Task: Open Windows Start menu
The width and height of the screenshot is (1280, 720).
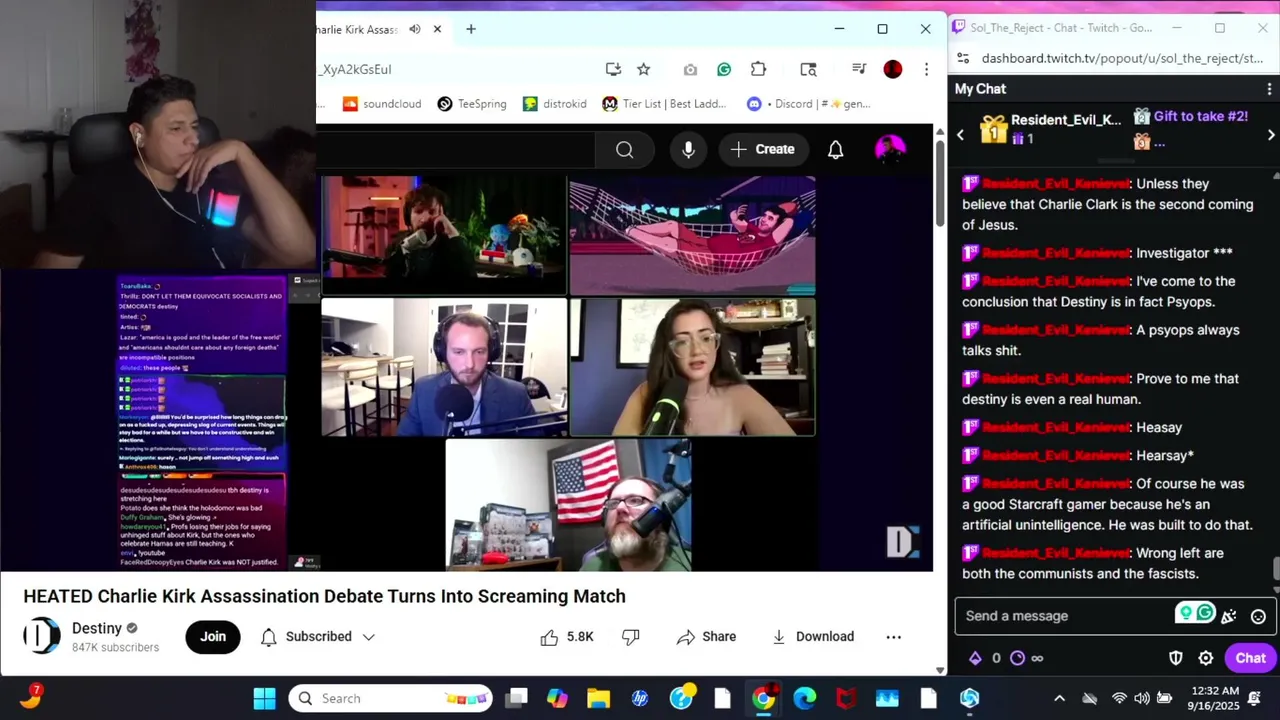Action: pos(264,698)
